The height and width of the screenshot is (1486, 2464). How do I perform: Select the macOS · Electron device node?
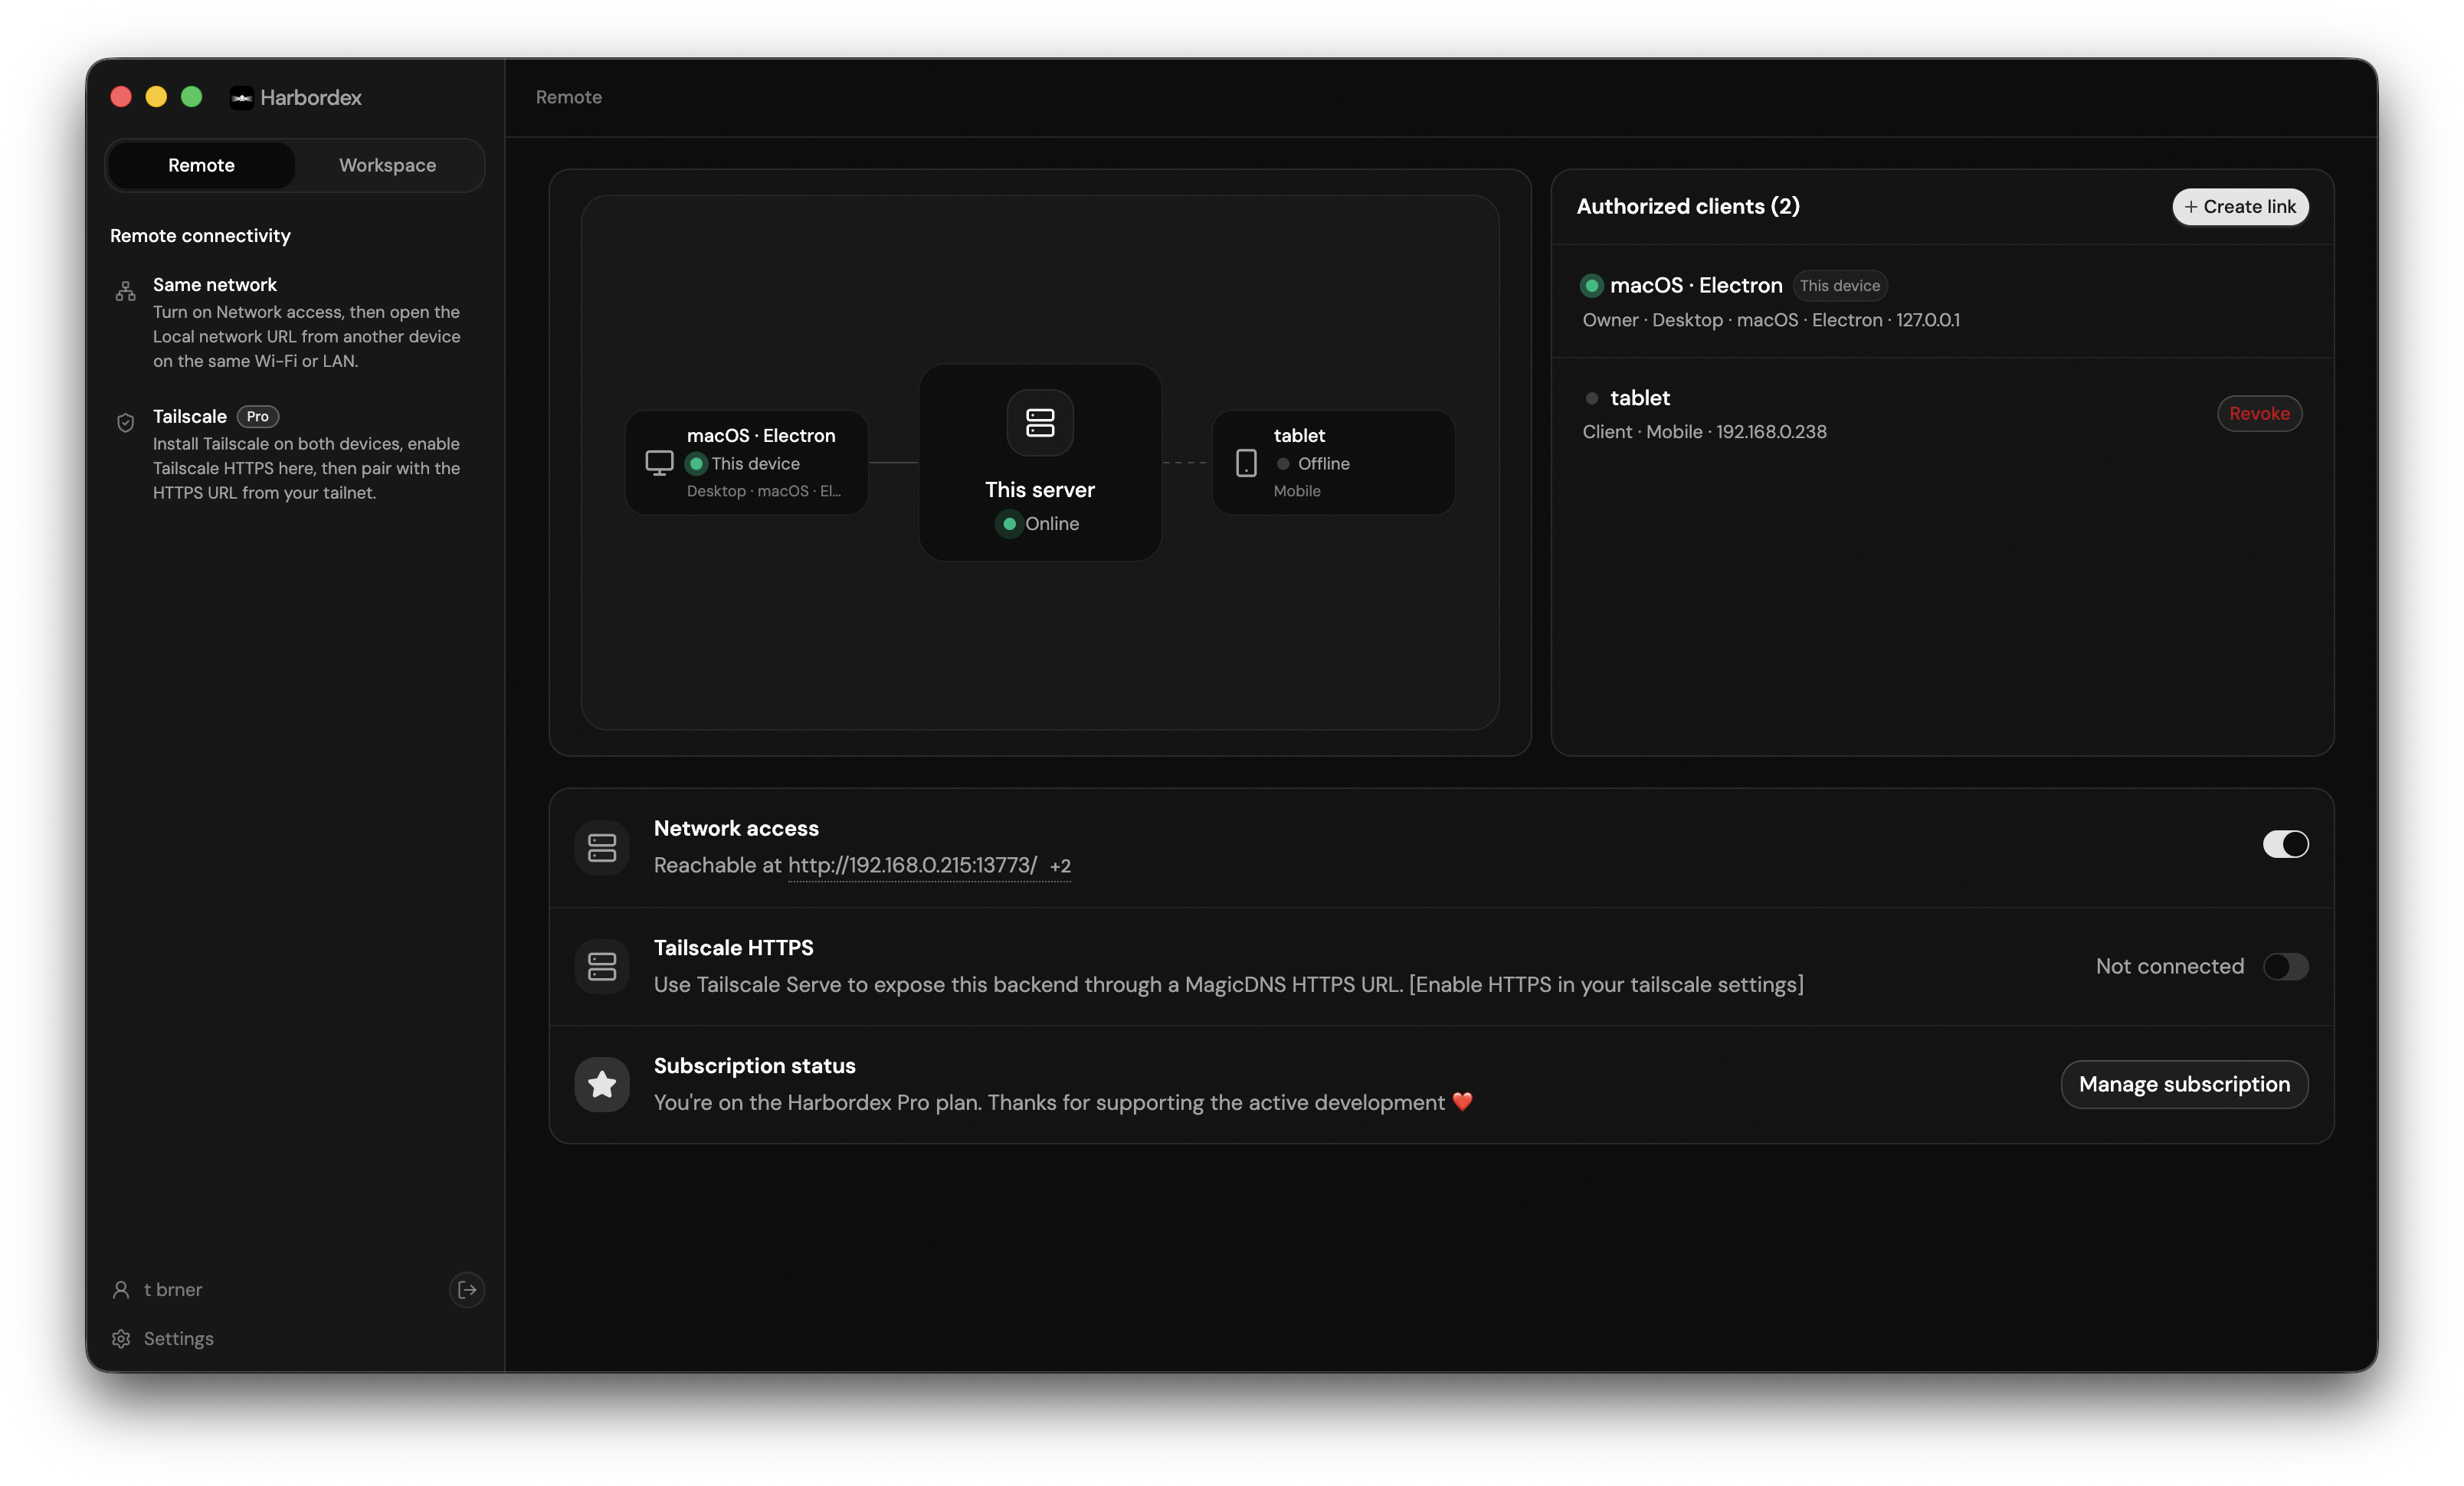click(747, 463)
